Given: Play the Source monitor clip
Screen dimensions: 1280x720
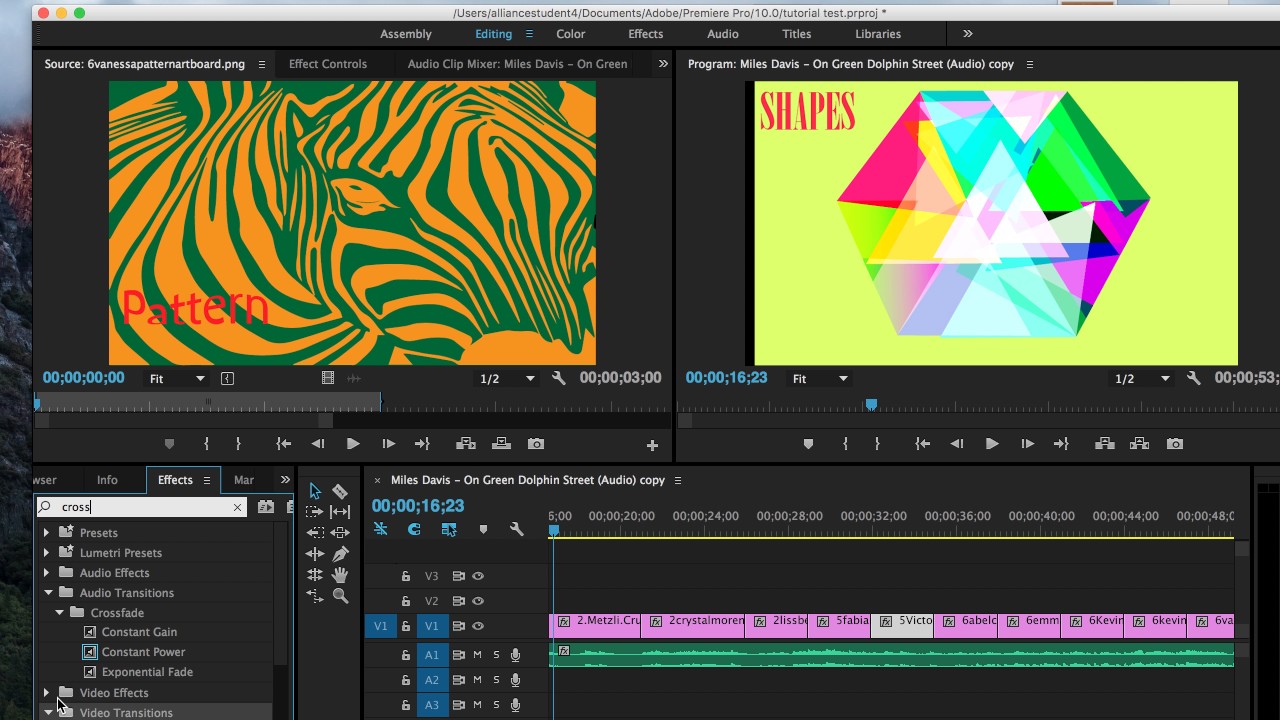Looking at the screenshot, I should pos(353,444).
